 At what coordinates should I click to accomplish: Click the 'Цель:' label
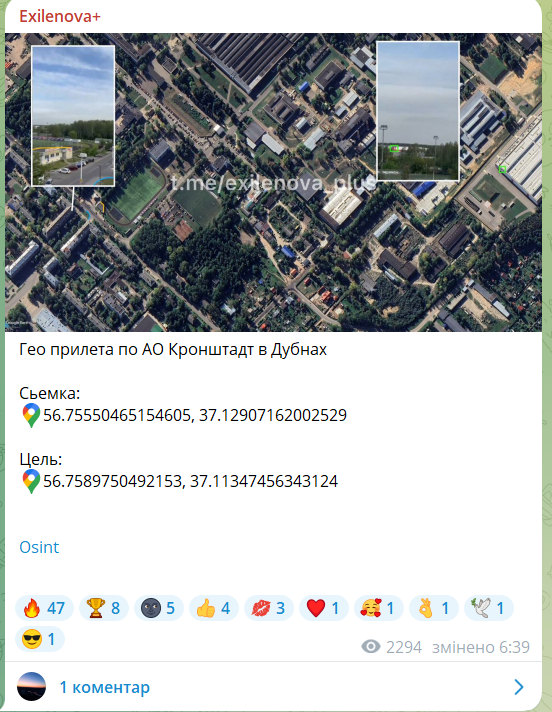(x=40, y=460)
